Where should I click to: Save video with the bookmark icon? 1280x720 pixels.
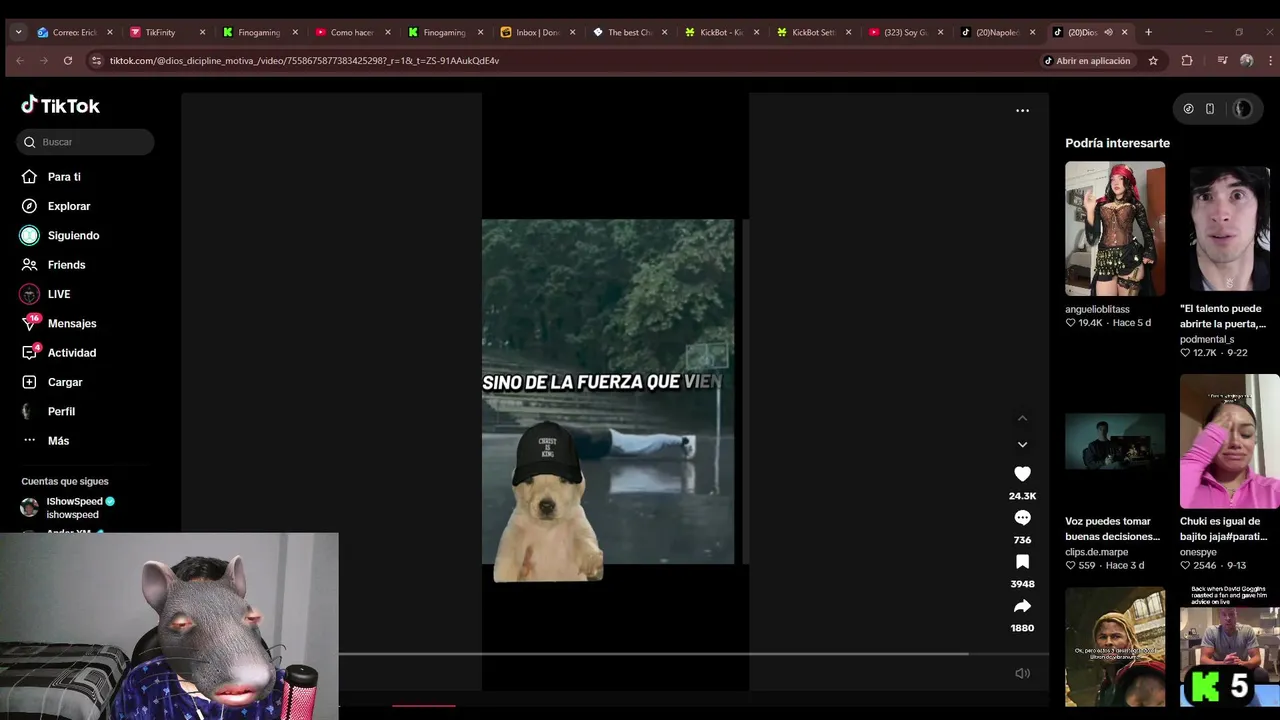(1022, 562)
